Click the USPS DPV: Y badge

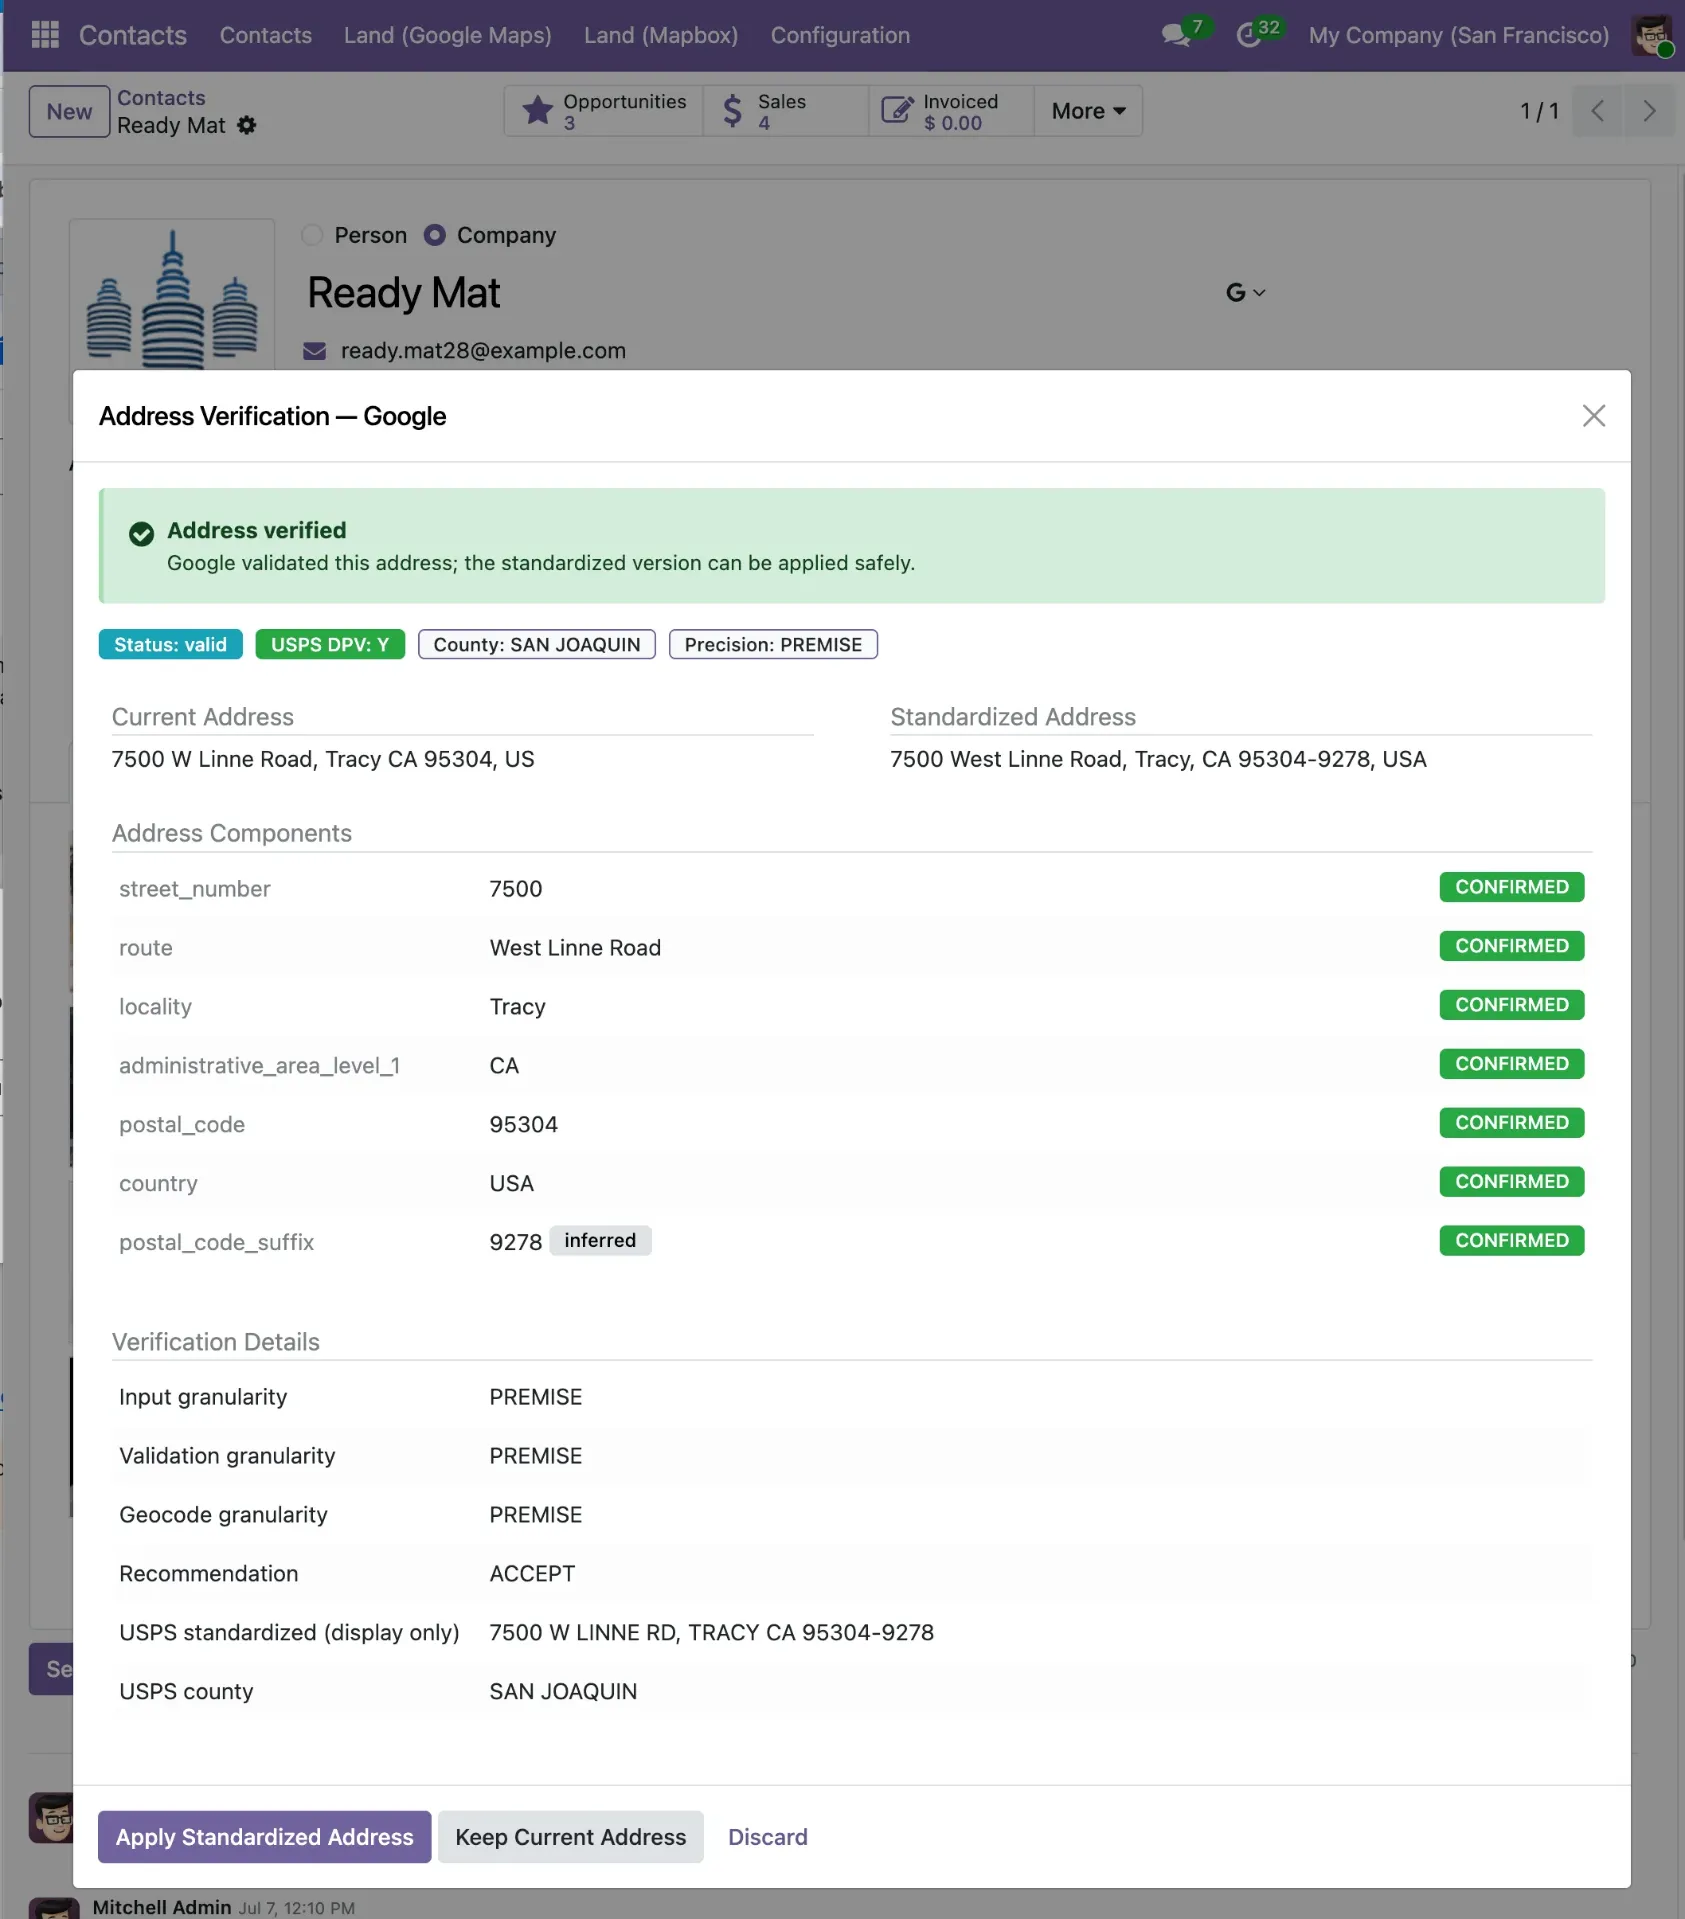coord(330,644)
